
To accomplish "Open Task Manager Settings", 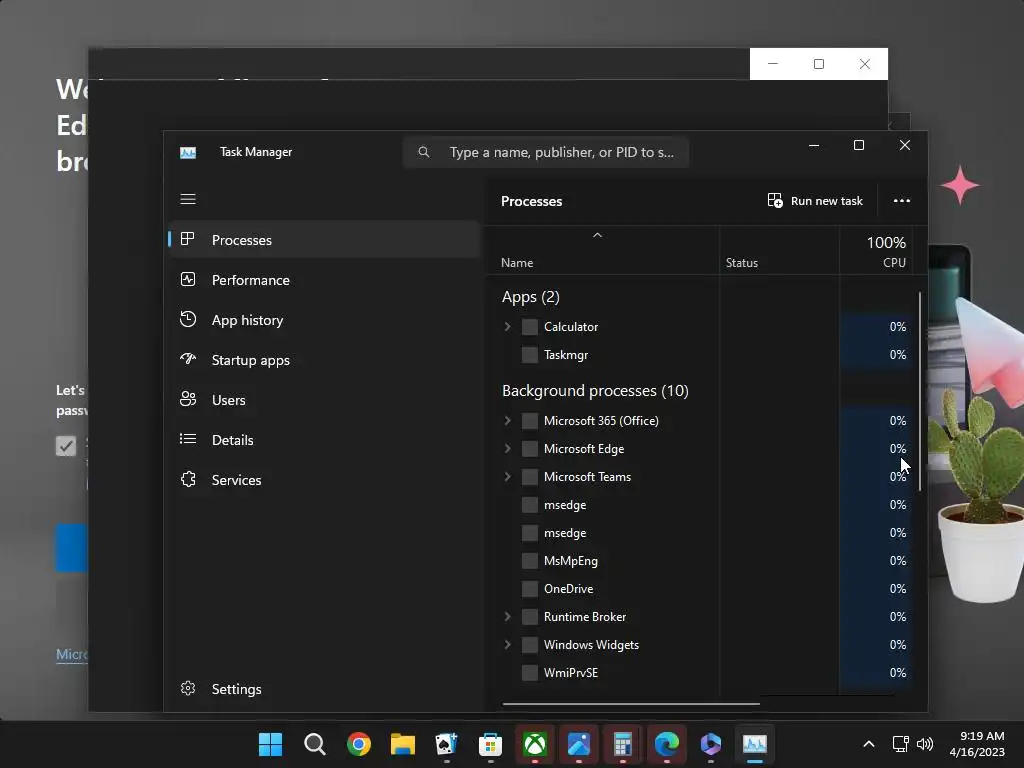I will [x=325, y=689].
